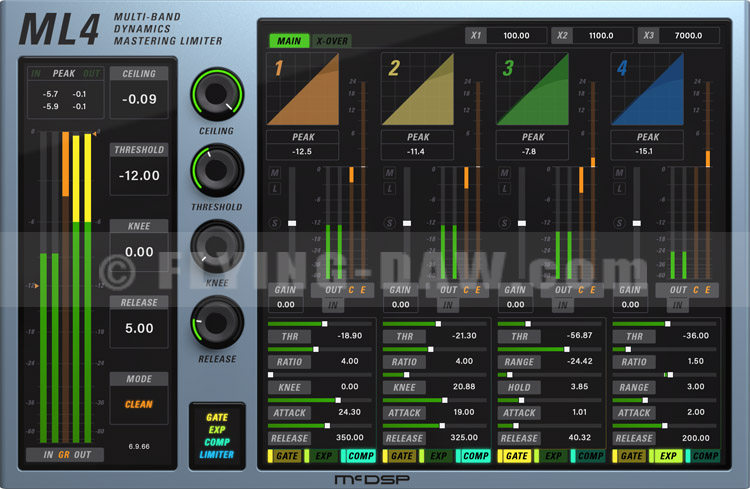The width and height of the screenshot is (750, 489).
Task: Solo band 3 with S button
Action: coord(505,223)
